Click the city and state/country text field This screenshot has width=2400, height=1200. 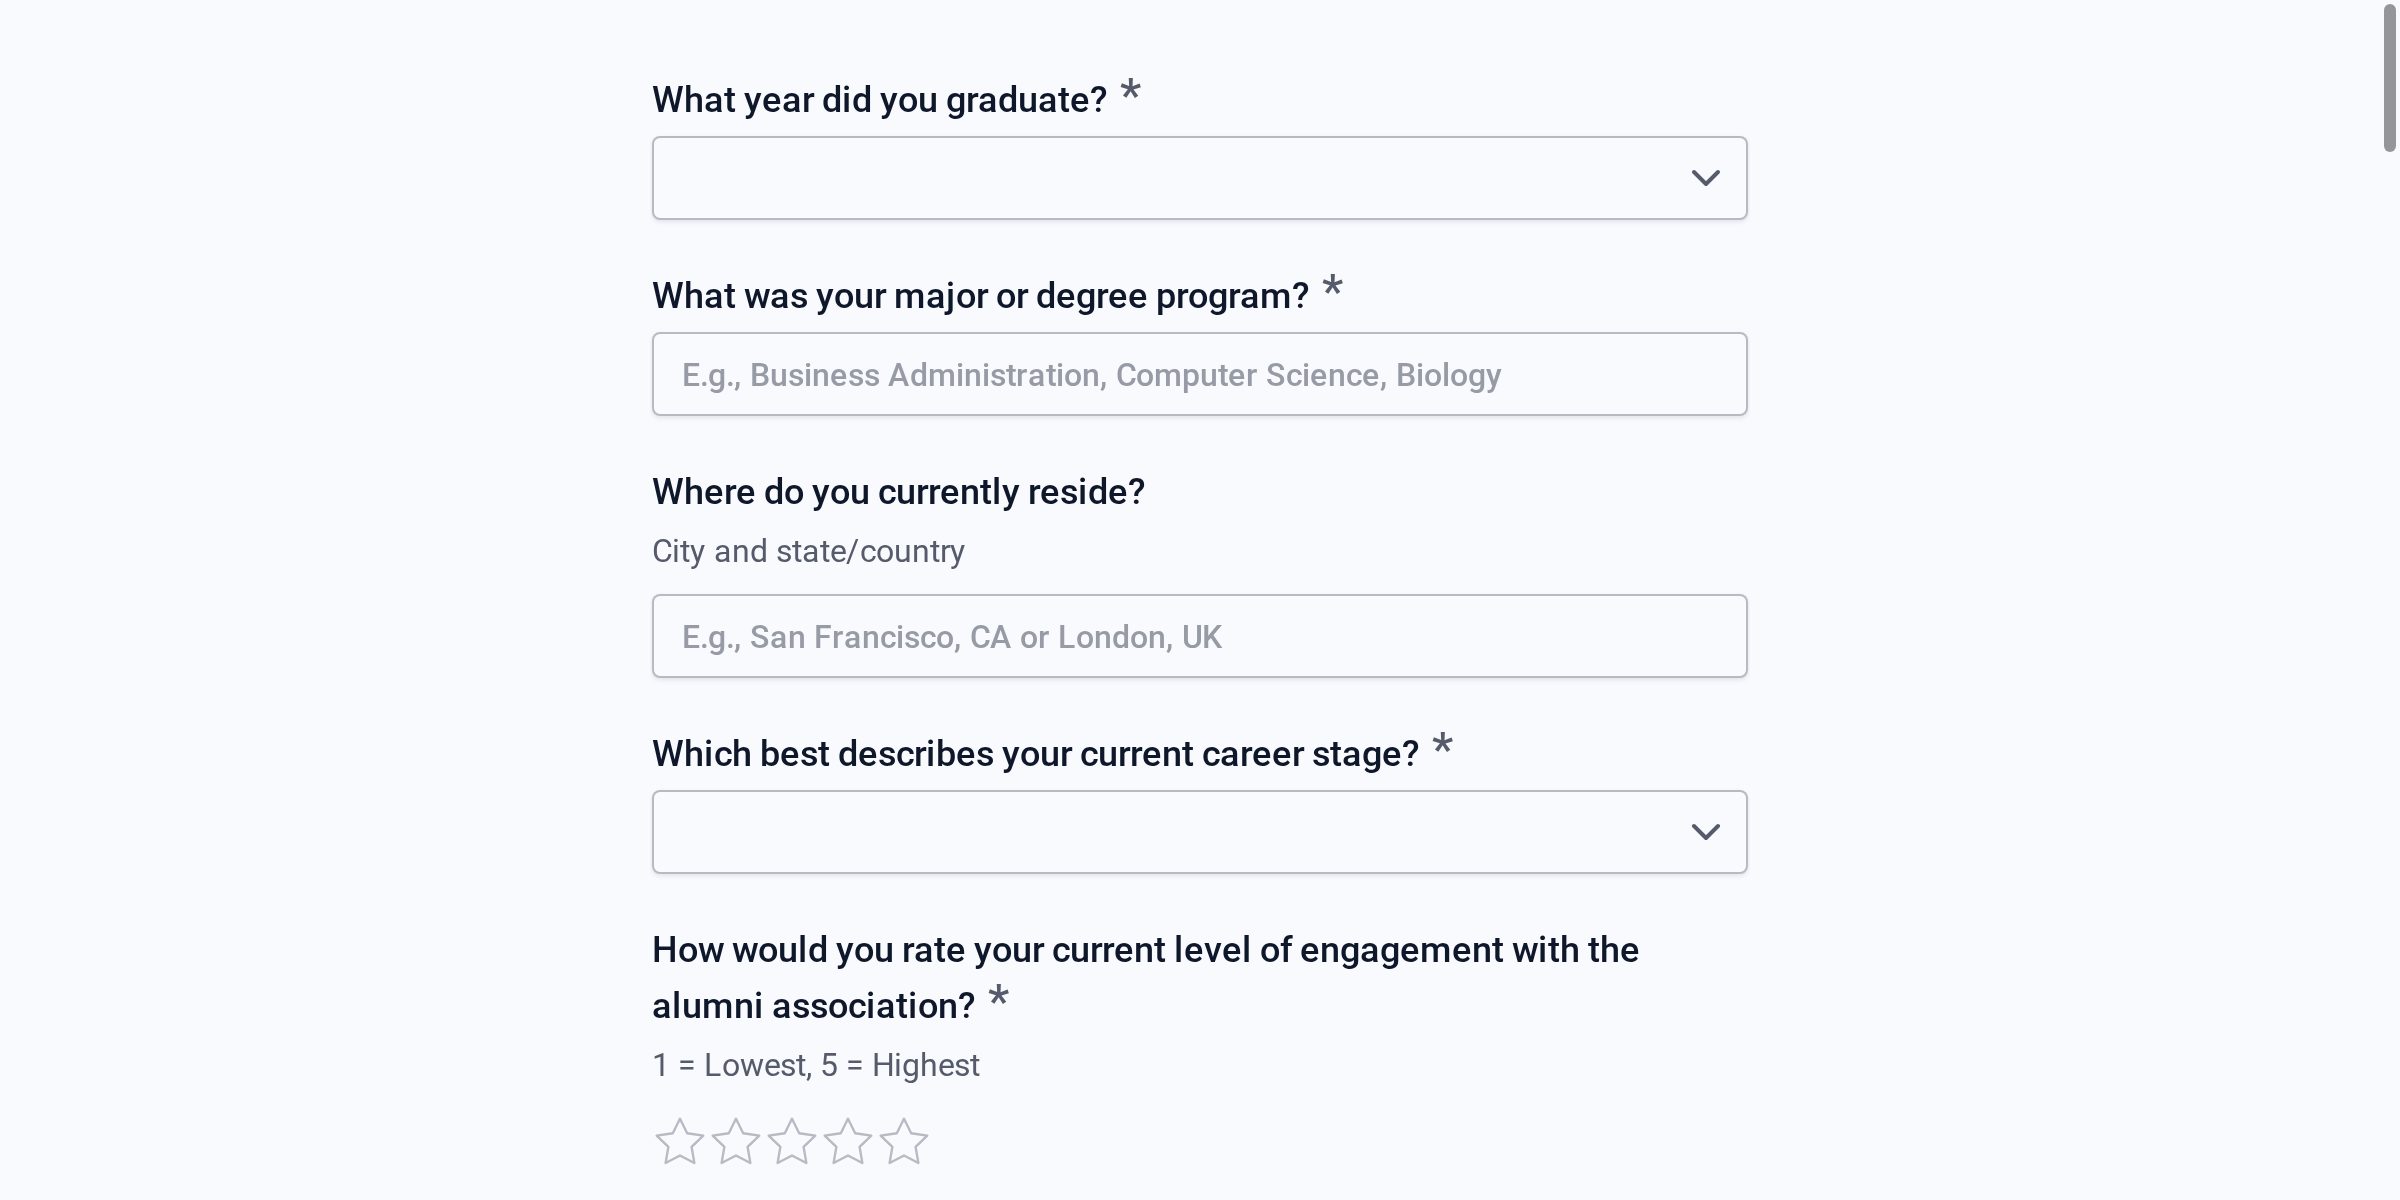pyautogui.click(x=1198, y=635)
